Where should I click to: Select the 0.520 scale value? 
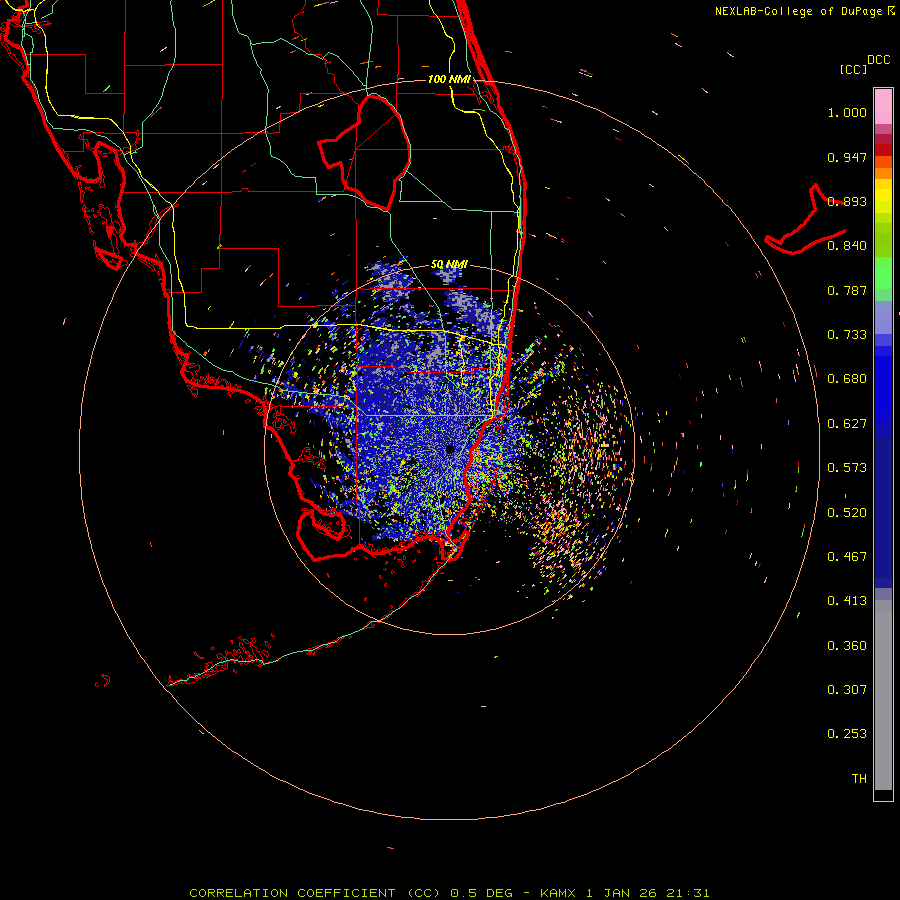click(x=847, y=513)
